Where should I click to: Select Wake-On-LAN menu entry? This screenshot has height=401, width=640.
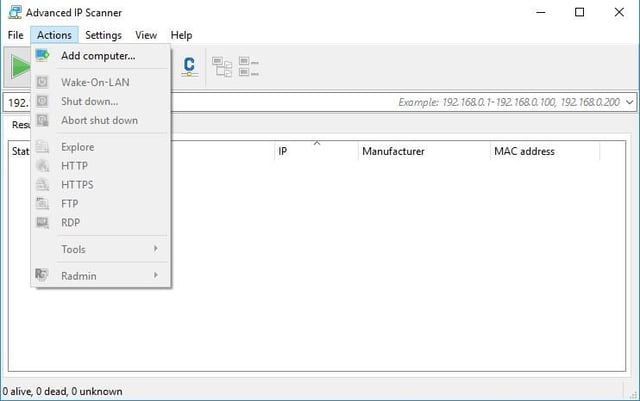coord(101,82)
